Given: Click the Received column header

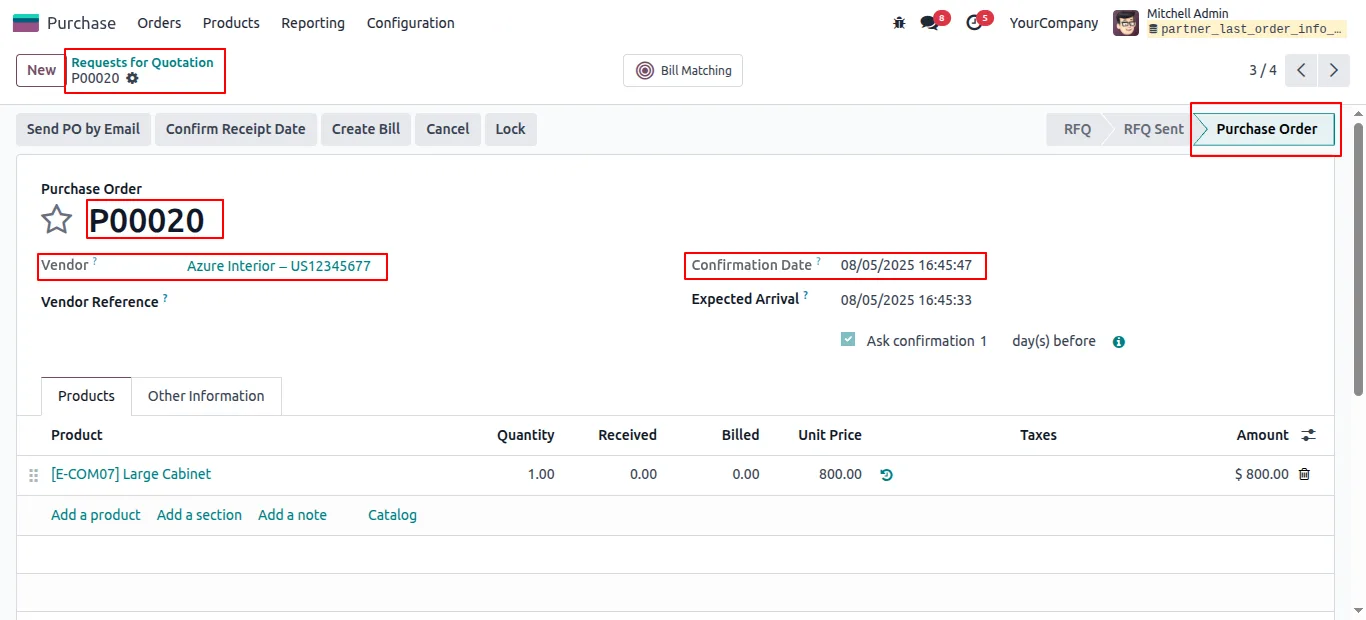Looking at the screenshot, I should tap(627, 435).
